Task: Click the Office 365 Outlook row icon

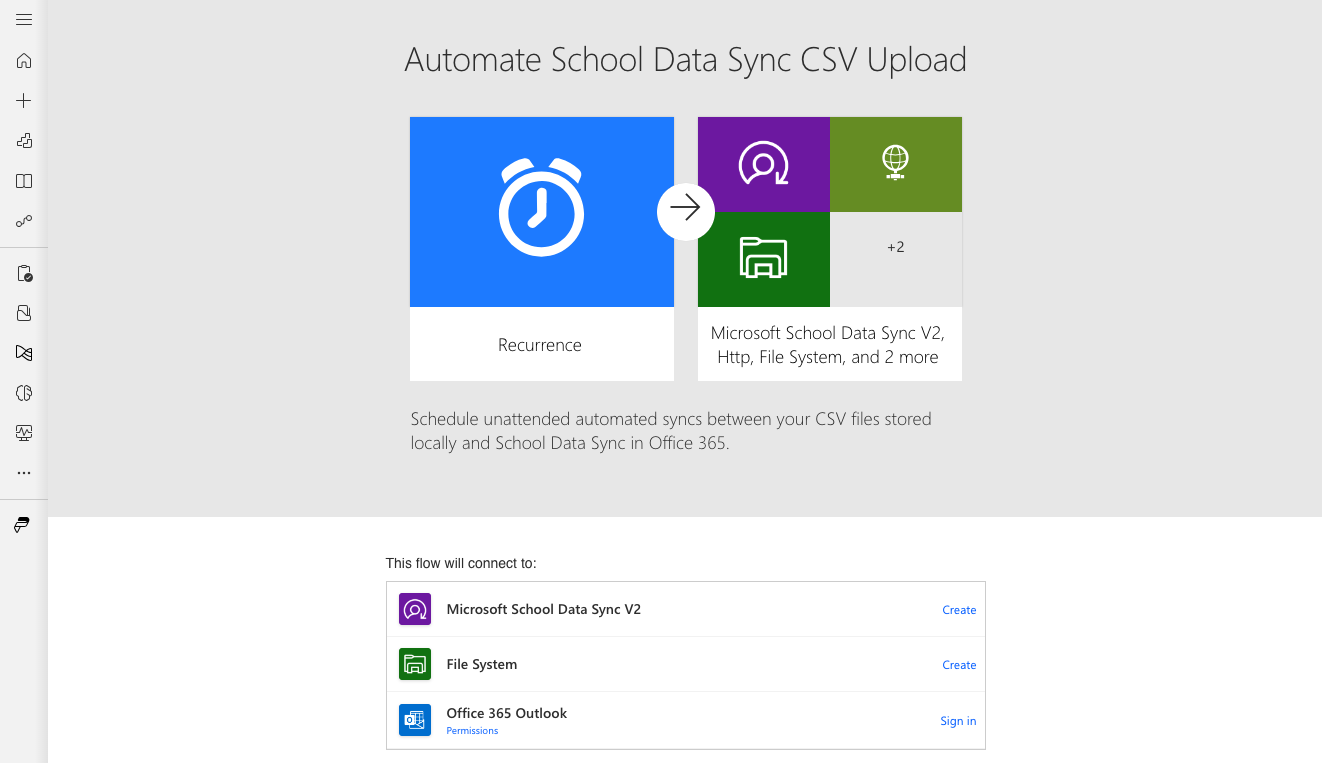Action: coord(415,720)
